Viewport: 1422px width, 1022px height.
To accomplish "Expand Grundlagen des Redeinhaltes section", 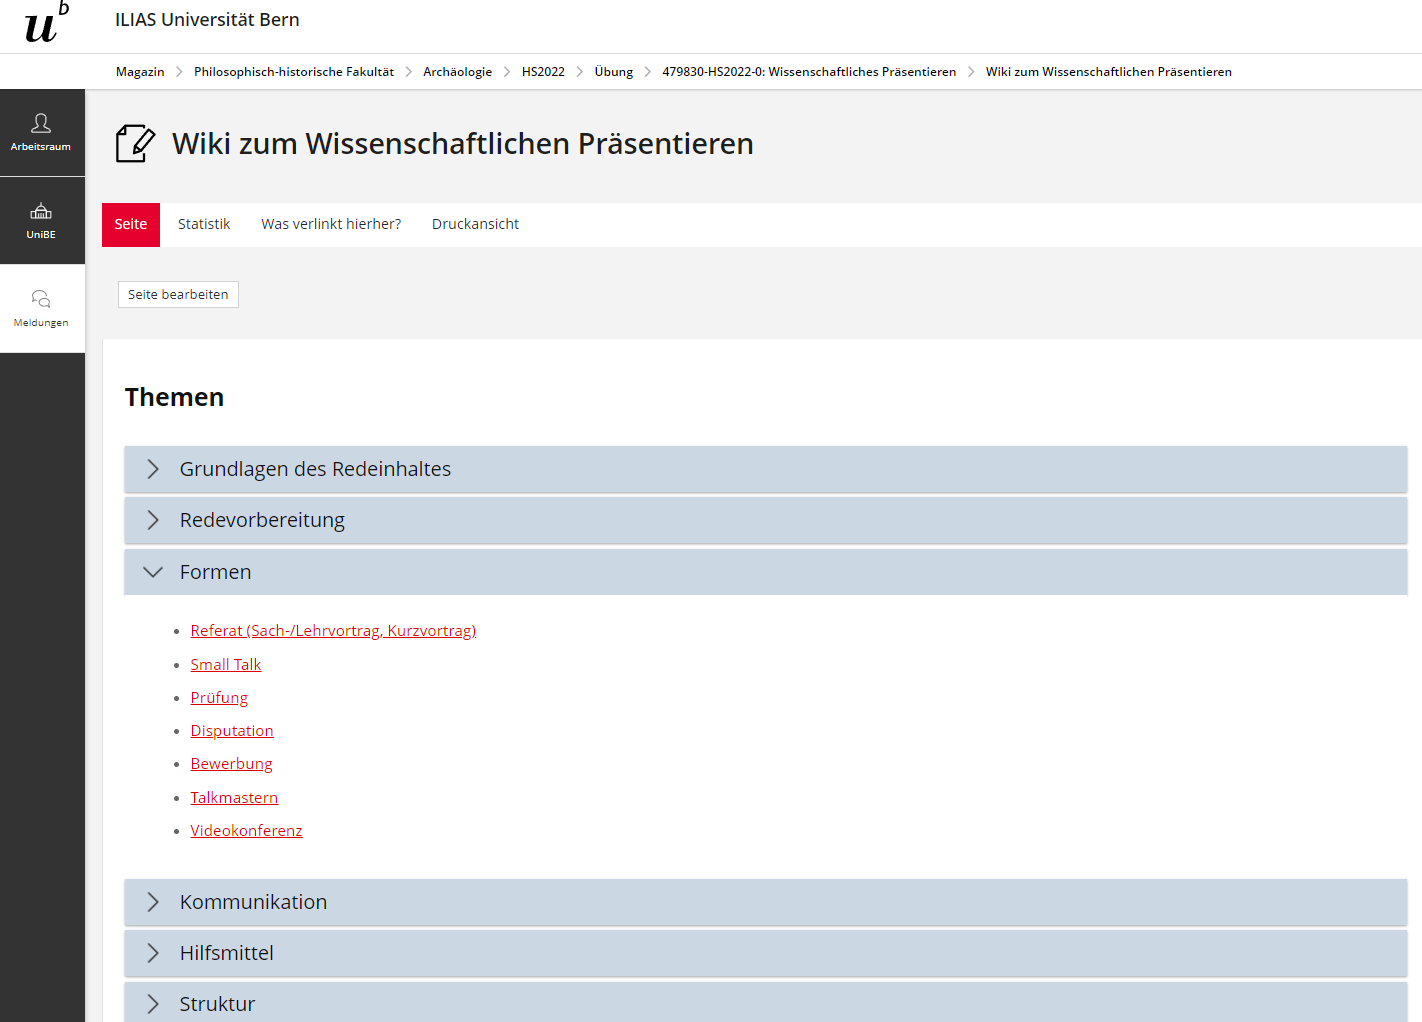I will [765, 469].
